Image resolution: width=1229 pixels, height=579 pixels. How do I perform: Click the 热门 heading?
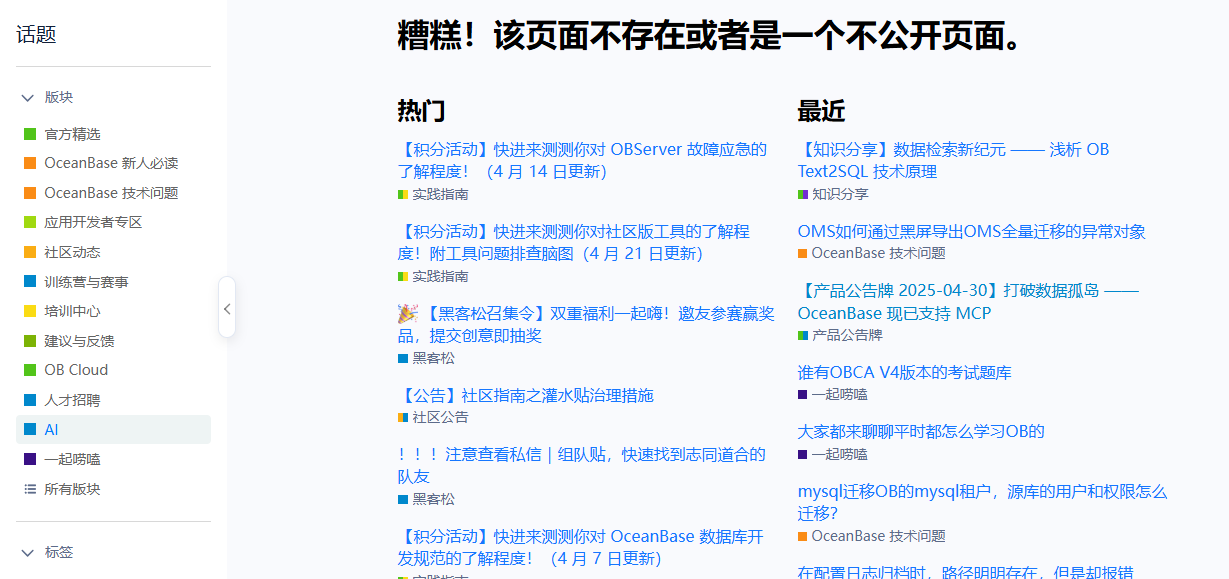click(x=421, y=110)
